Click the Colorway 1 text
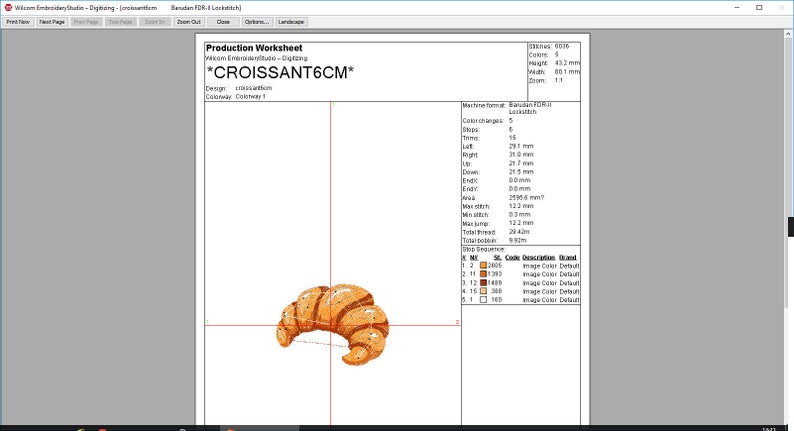The image size is (794, 431). click(x=251, y=96)
